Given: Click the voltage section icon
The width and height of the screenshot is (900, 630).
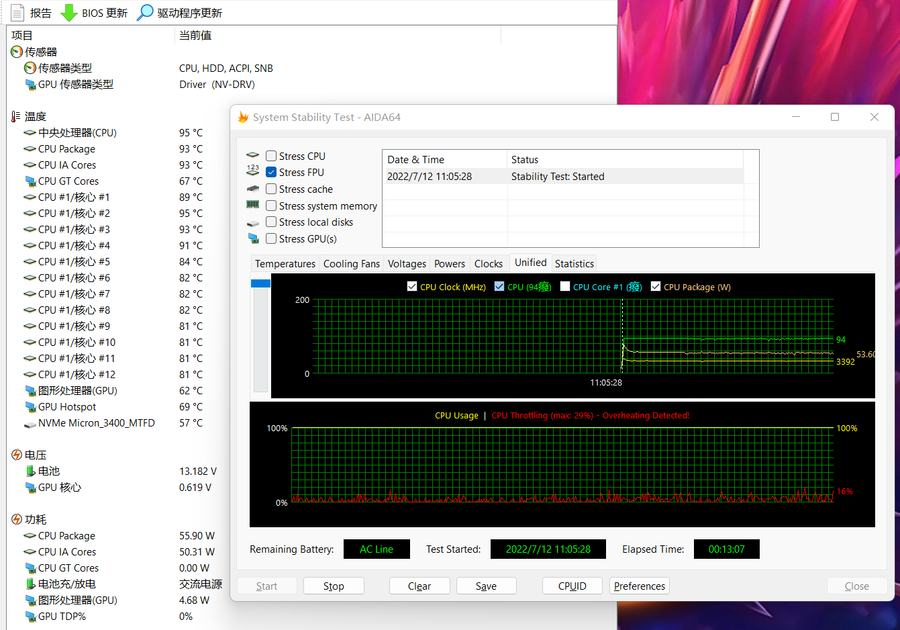Looking at the screenshot, I should [16, 455].
